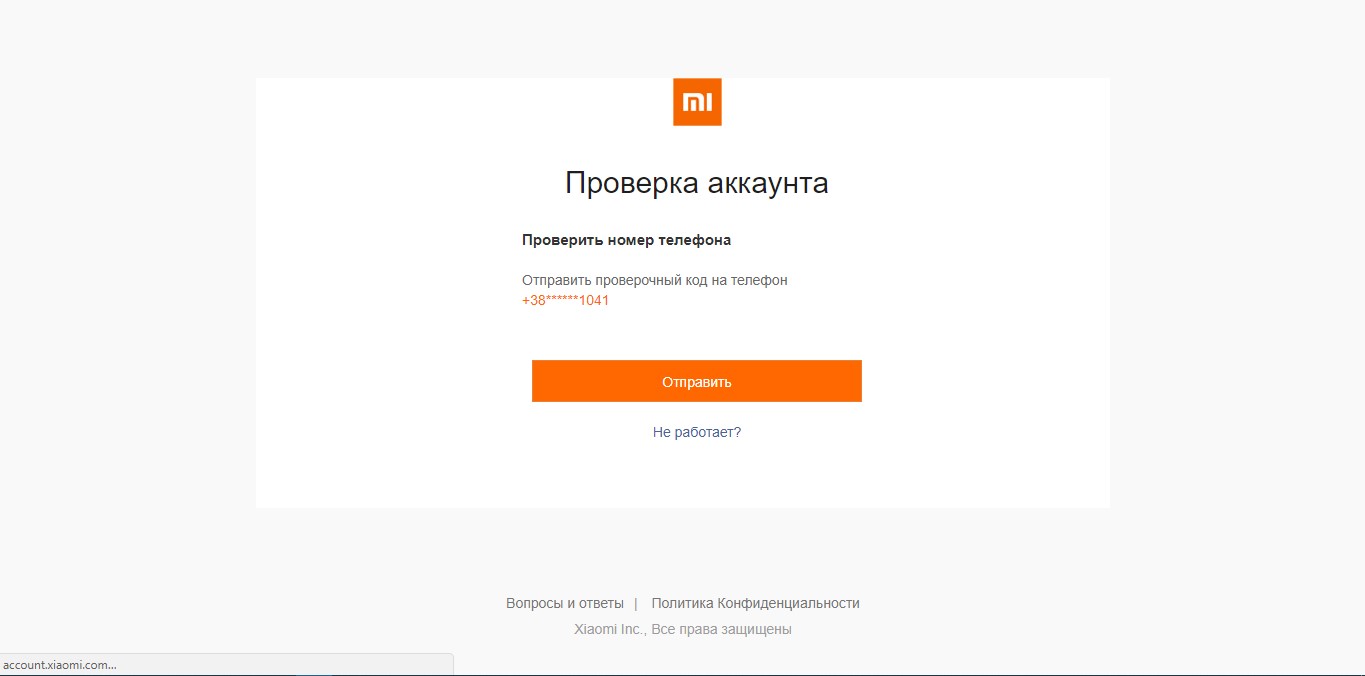Open the Вопросы и ответы footer link
The image size is (1365, 676).
[564, 603]
